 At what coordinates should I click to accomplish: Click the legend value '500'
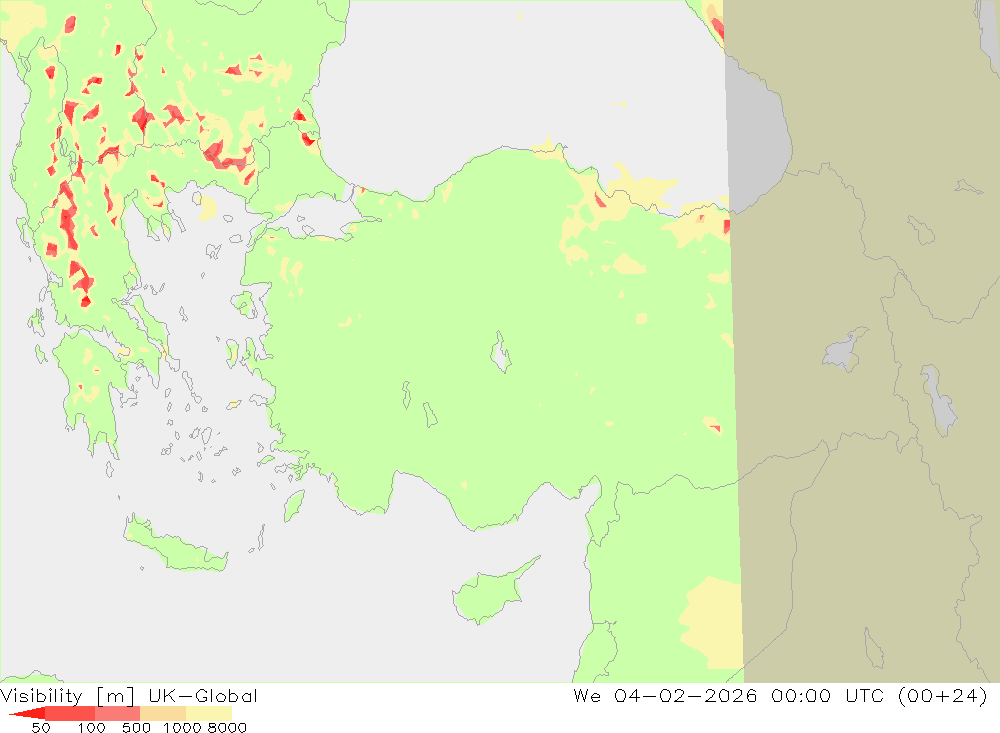coord(136,727)
